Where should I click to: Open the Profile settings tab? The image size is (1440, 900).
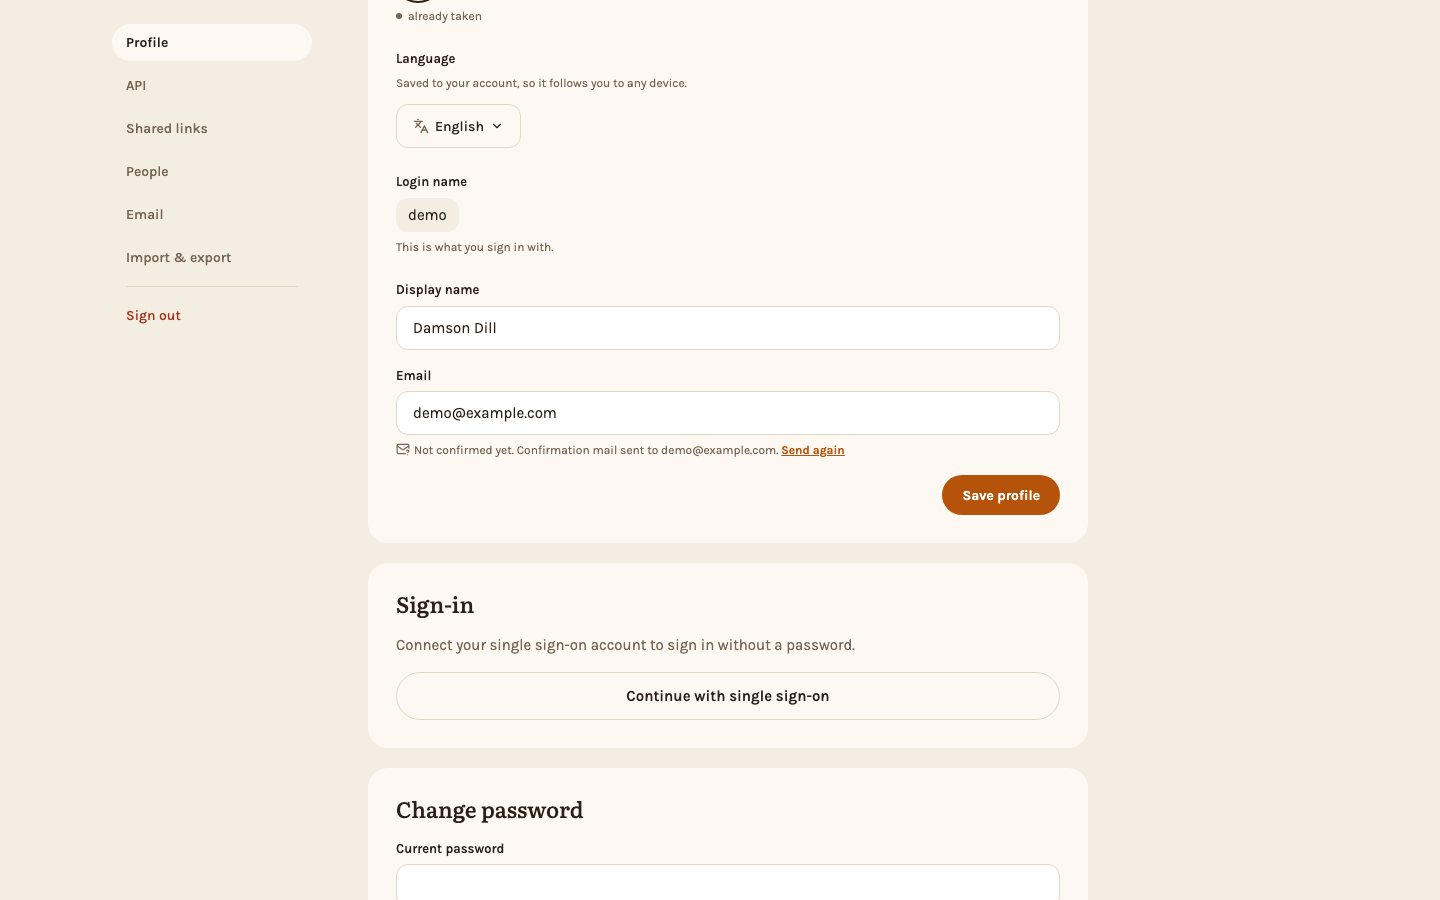coord(212,42)
